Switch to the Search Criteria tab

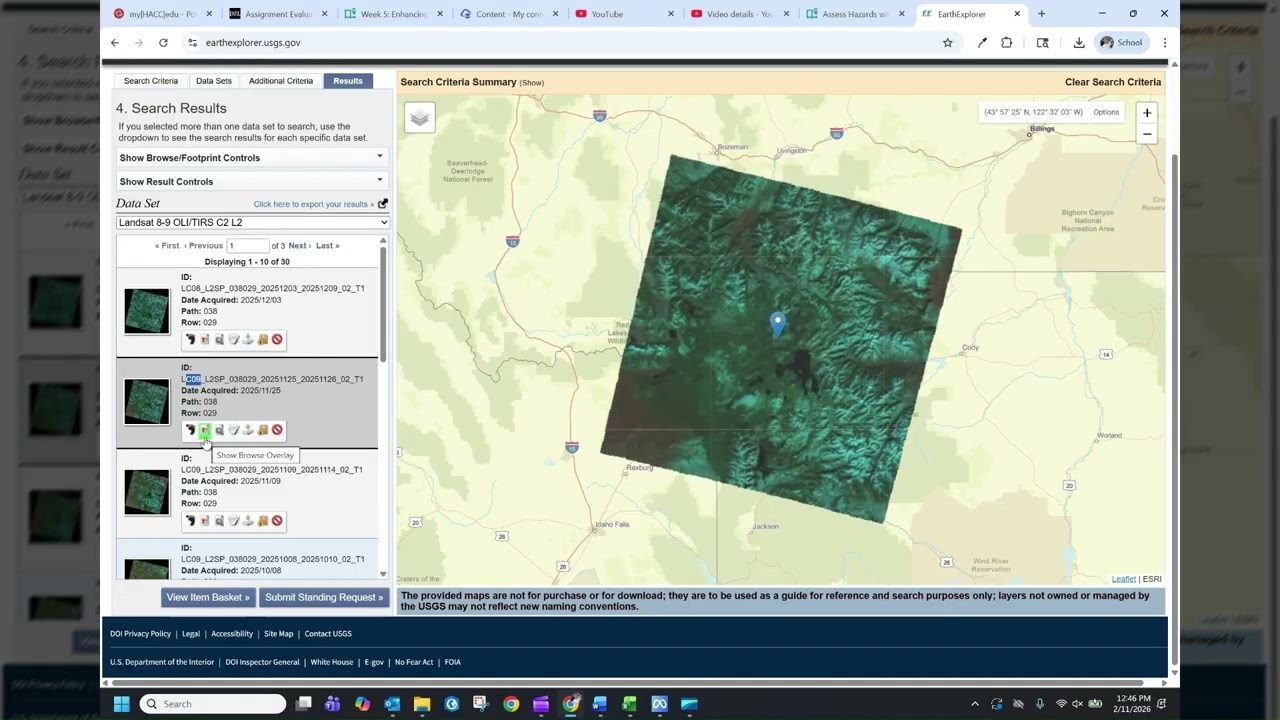151,81
